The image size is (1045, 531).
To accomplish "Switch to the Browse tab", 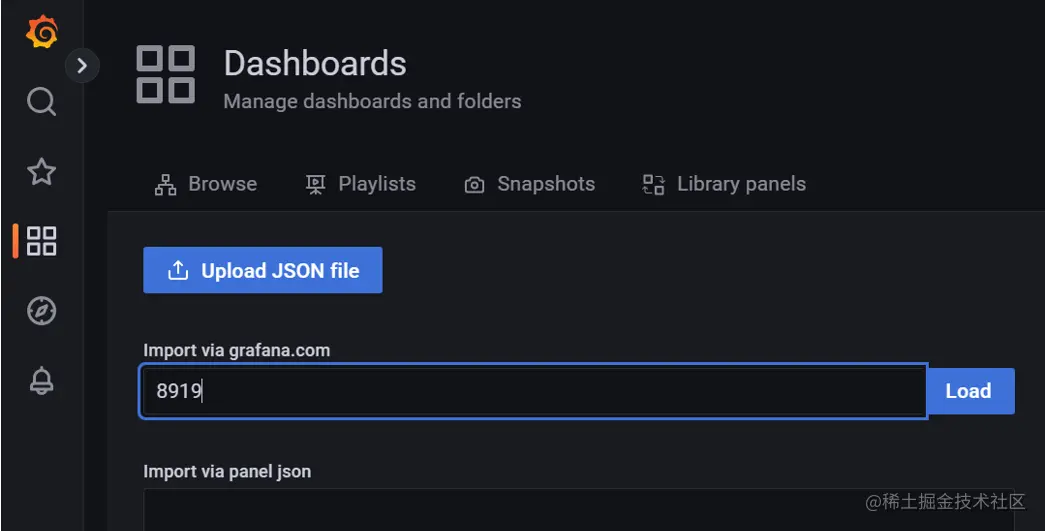I will (205, 184).
